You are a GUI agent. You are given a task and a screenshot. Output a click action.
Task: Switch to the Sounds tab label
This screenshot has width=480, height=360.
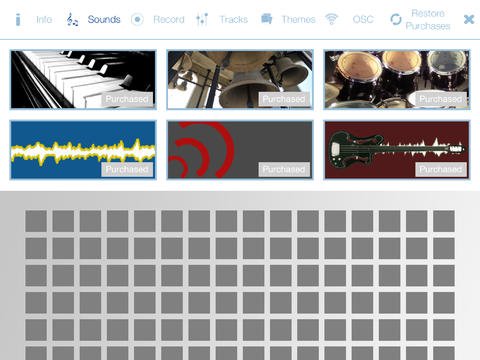(x=104, y=19)
